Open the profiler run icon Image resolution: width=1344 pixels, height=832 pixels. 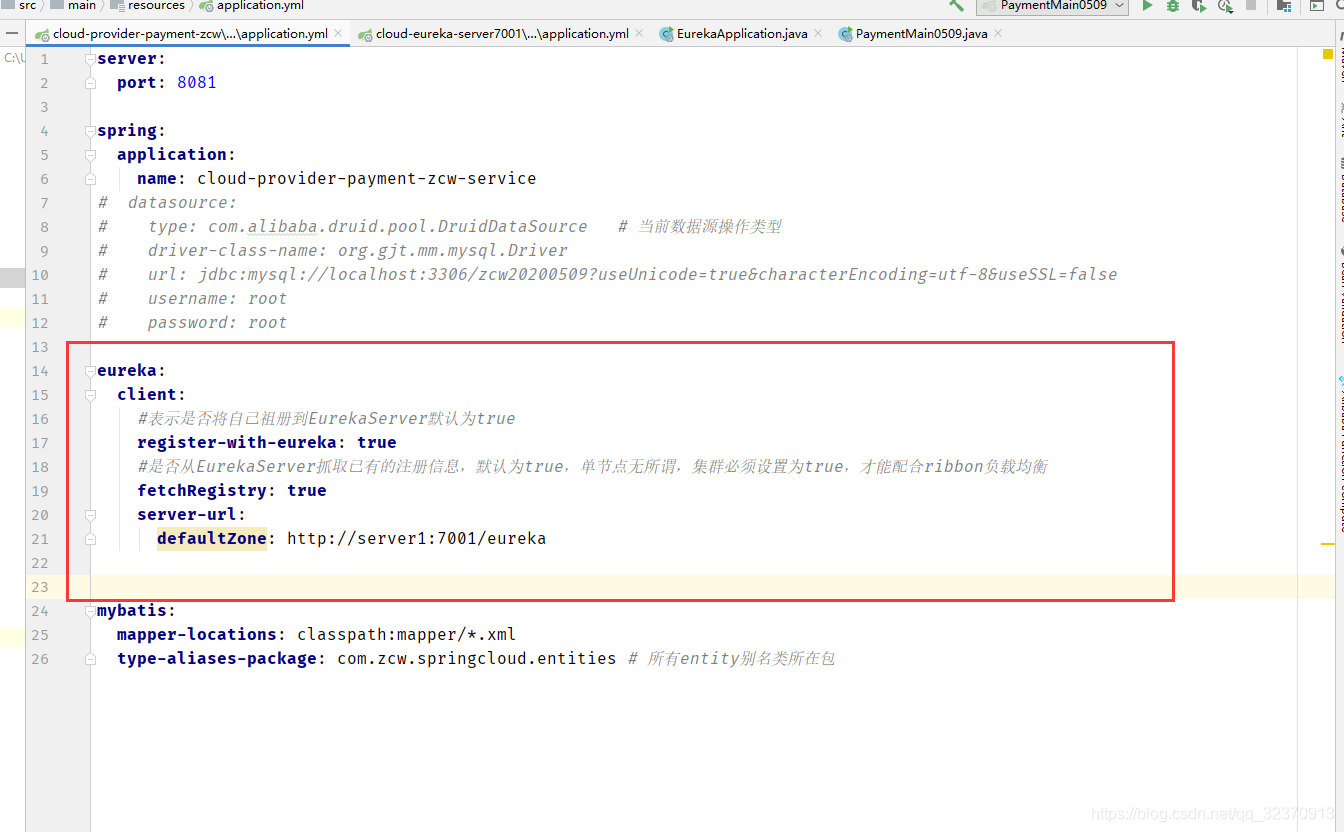coord(1225,5)
